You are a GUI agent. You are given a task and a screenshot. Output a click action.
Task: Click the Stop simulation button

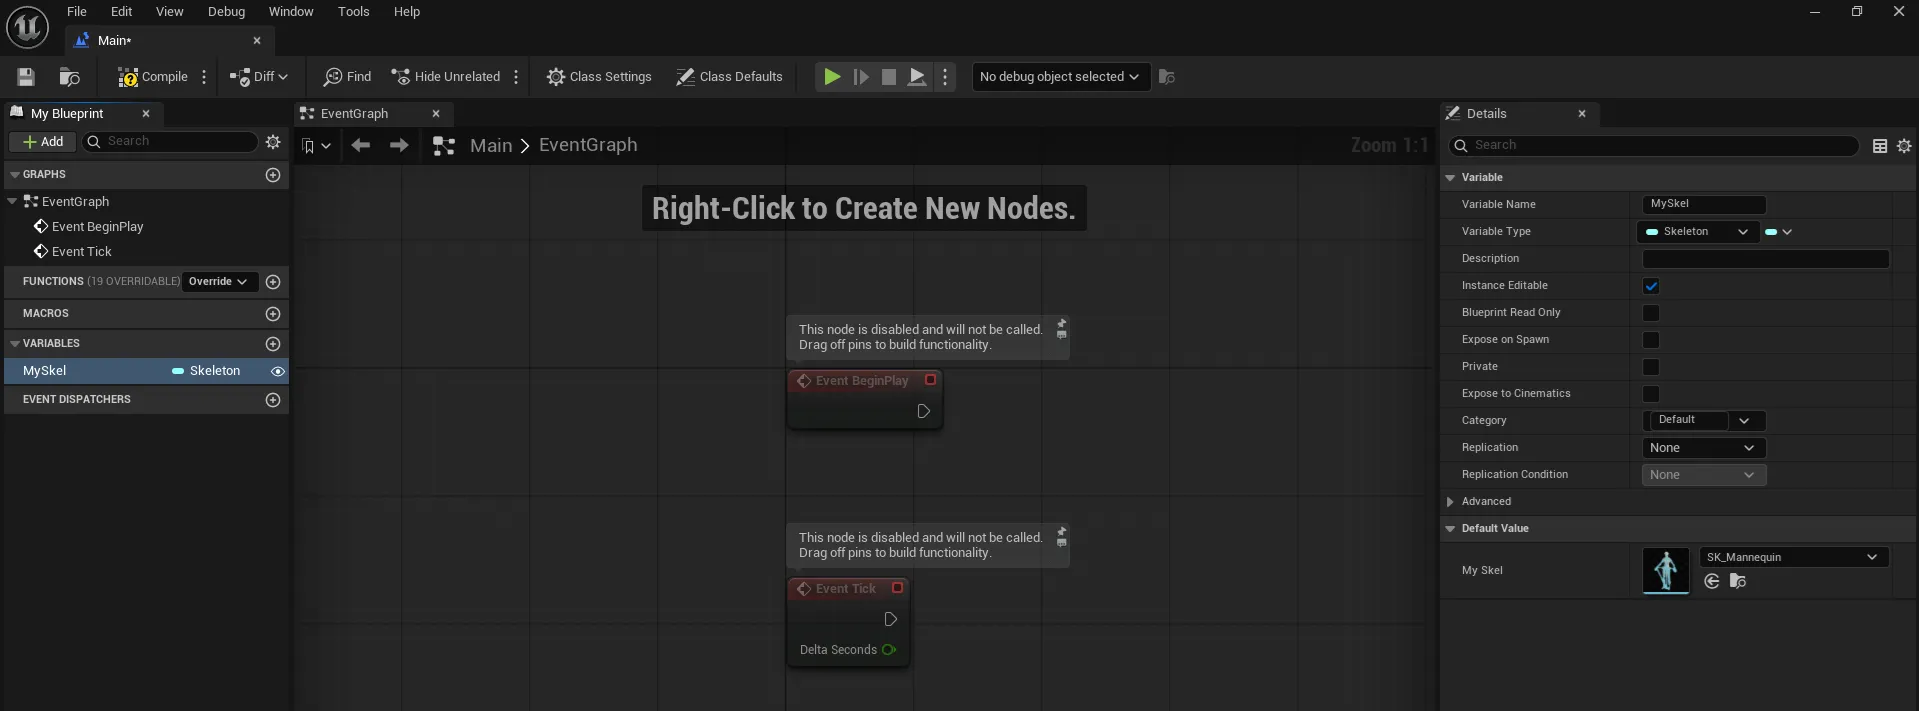[888, 77]
